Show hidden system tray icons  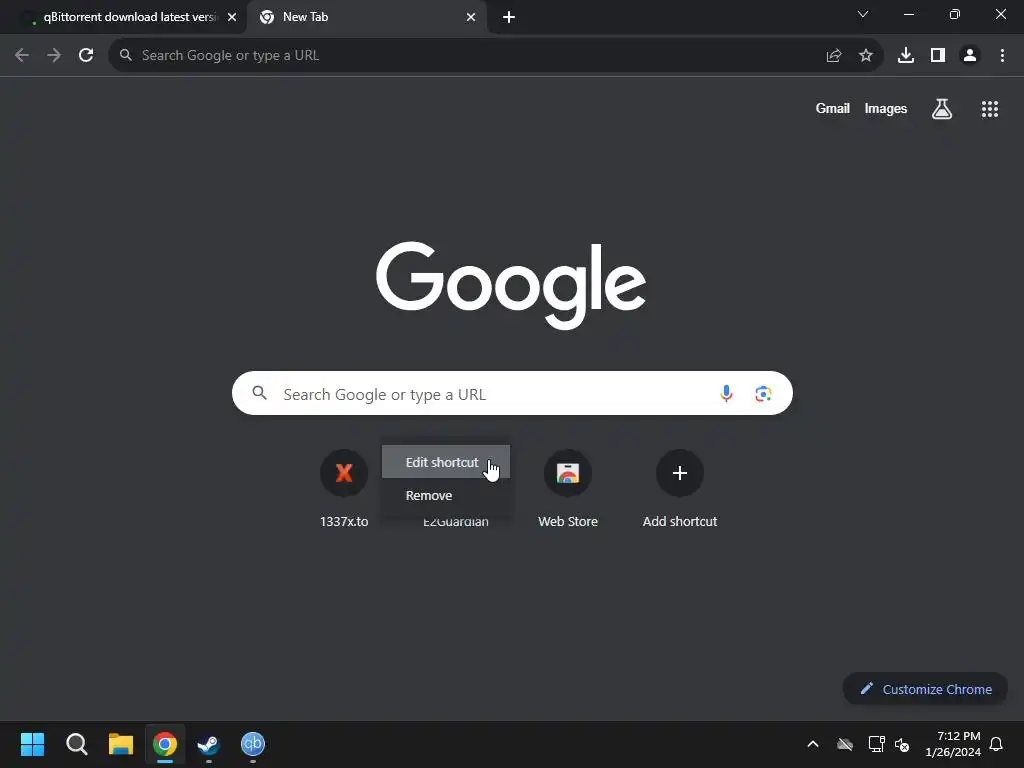(812, 744)
